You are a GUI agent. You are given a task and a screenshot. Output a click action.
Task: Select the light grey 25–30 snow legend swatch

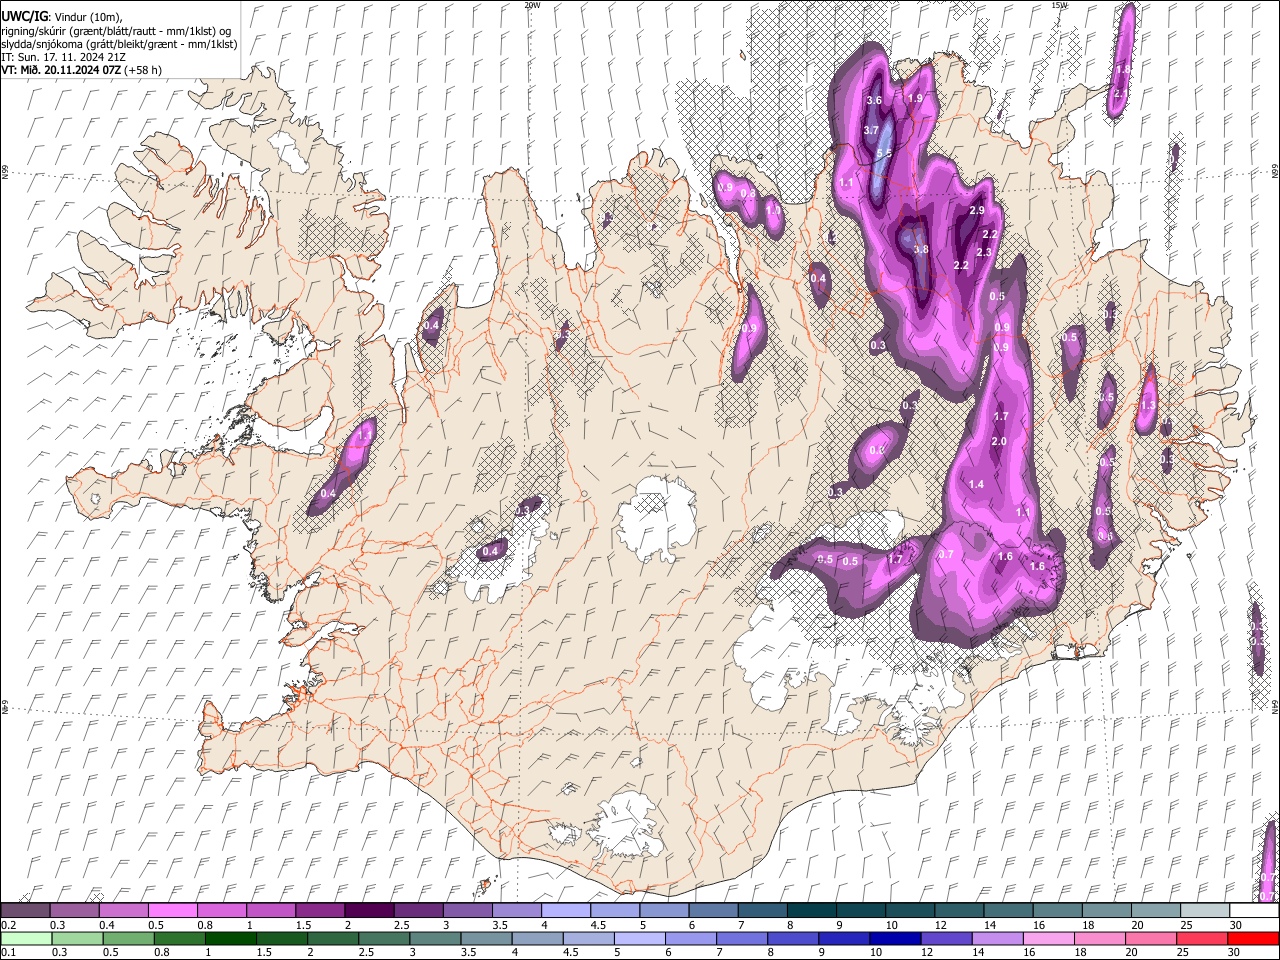[1205, 911]
